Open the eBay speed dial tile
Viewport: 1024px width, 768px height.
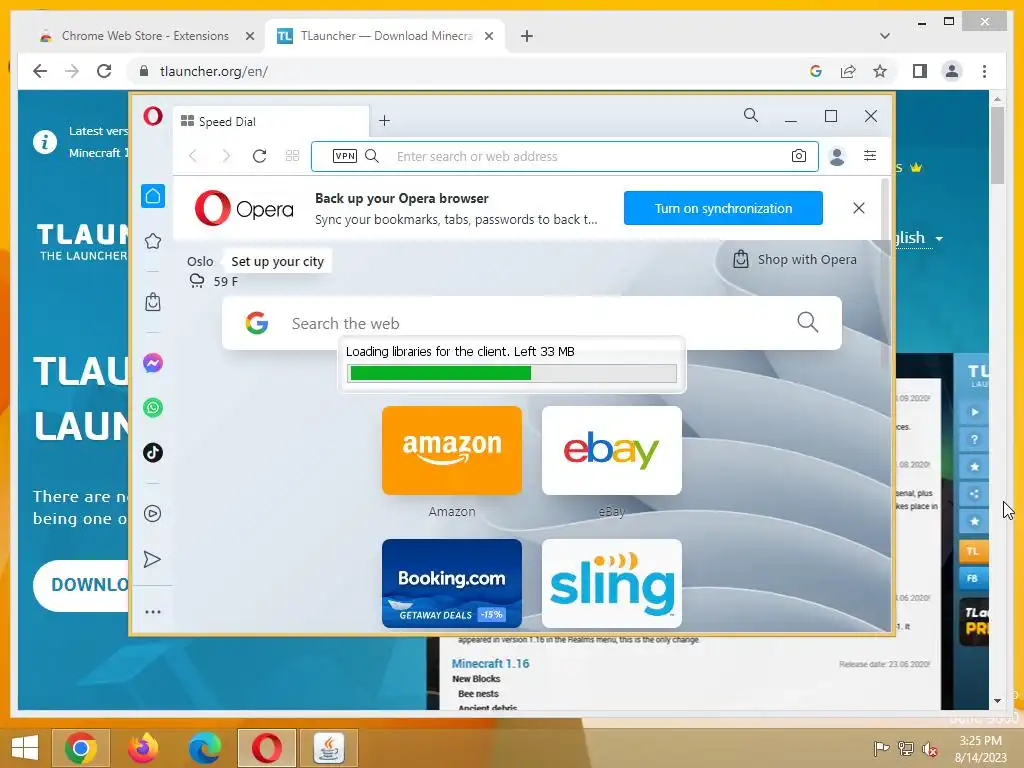point(612,450)
